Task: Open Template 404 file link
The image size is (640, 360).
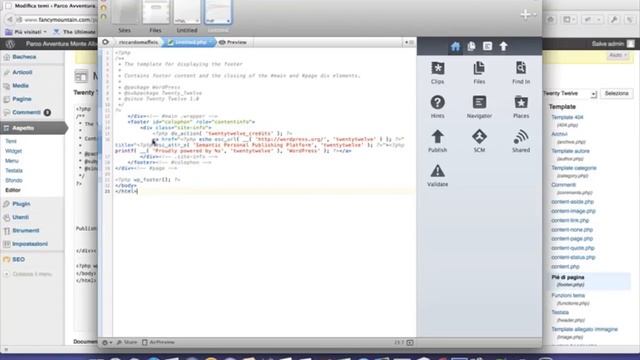Action: coord(567,118)
